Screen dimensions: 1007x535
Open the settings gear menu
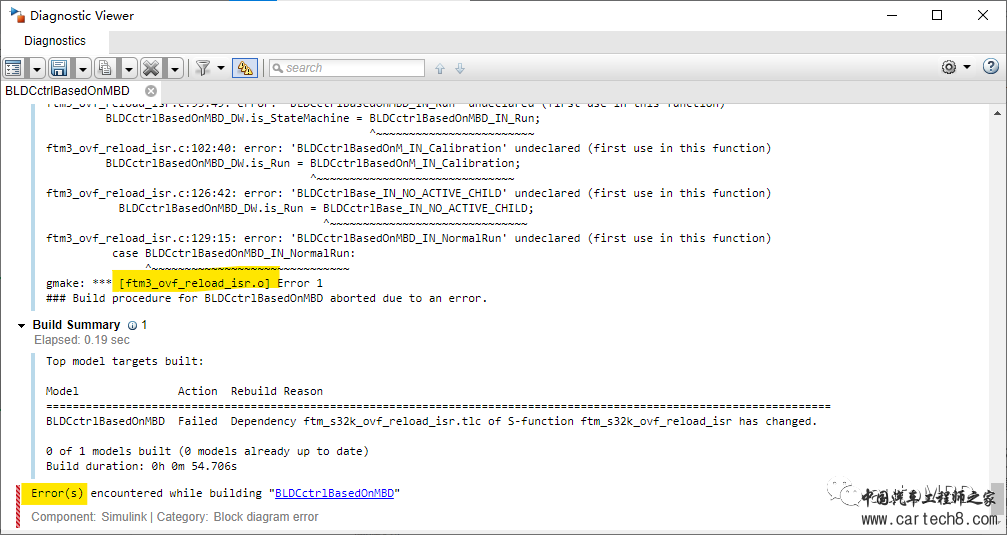pyautogui.click(x=949, y=67)
